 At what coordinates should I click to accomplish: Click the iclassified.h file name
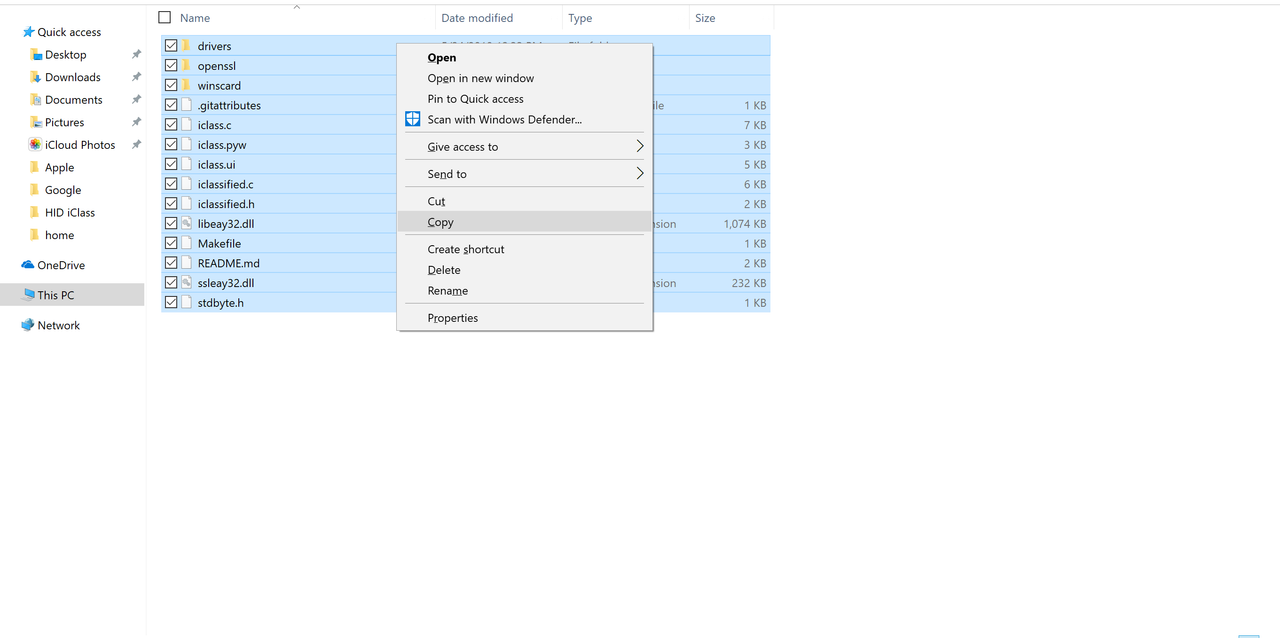226,204
